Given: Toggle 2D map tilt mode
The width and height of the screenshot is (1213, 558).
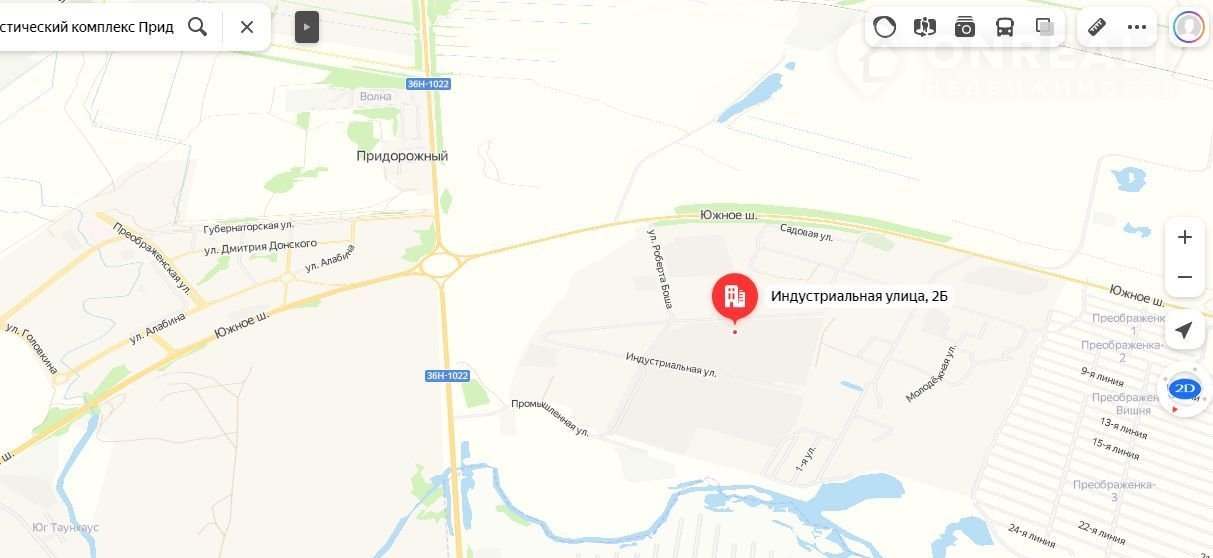Looking at the screenshot, I should point(1184,388).
